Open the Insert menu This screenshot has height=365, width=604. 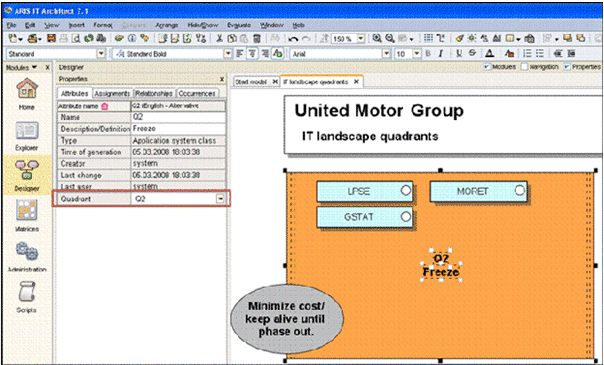tap(76, 25)
